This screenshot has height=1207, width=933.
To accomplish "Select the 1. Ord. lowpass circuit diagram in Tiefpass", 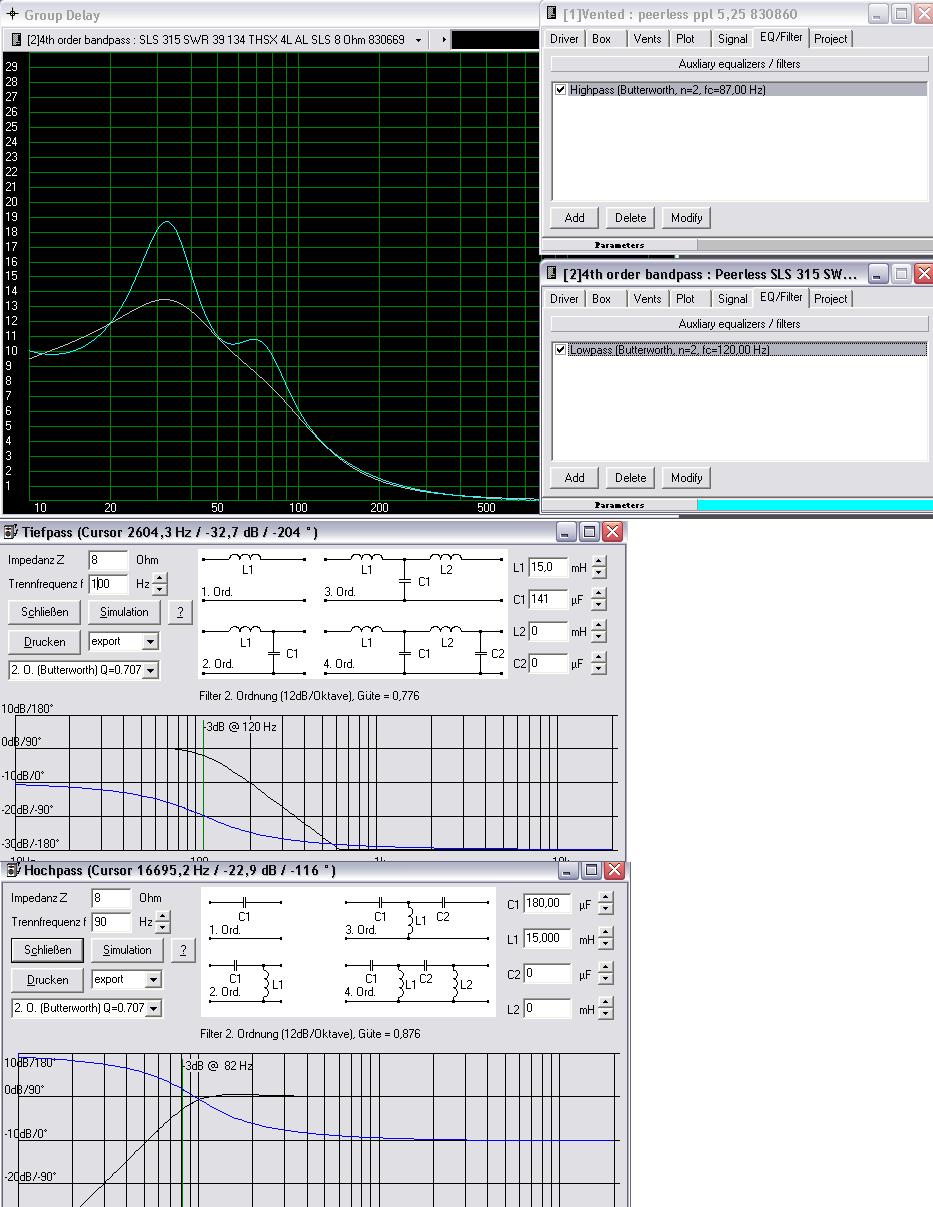I will click(253, 578).
